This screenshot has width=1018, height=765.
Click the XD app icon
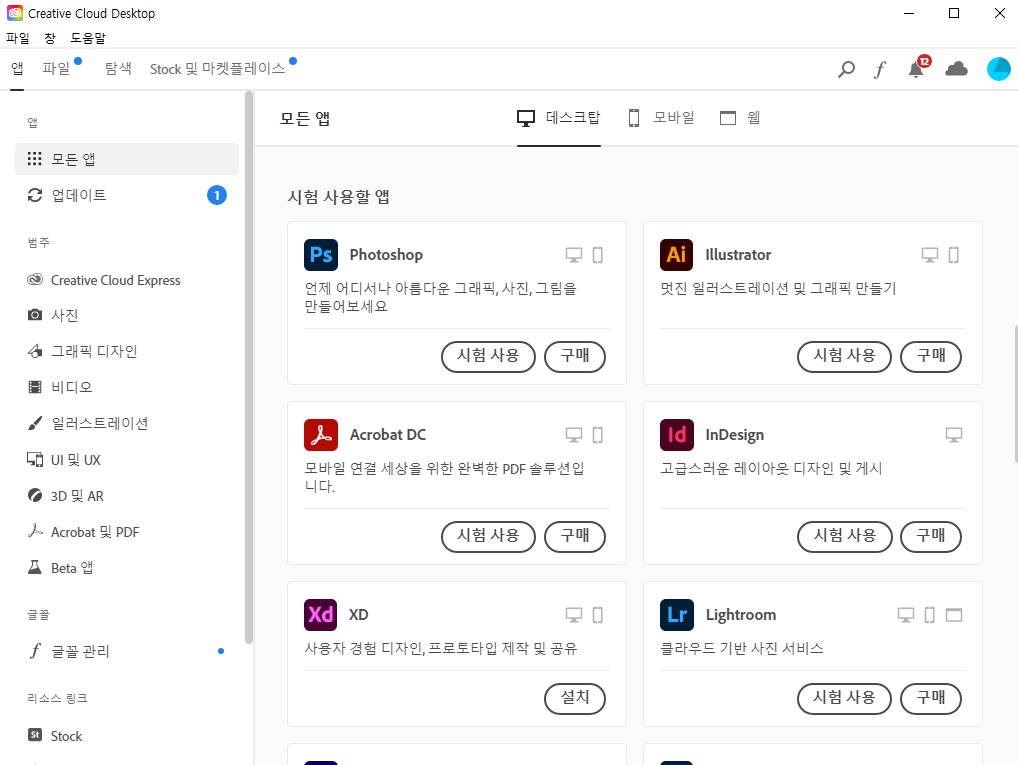(321, 614)
